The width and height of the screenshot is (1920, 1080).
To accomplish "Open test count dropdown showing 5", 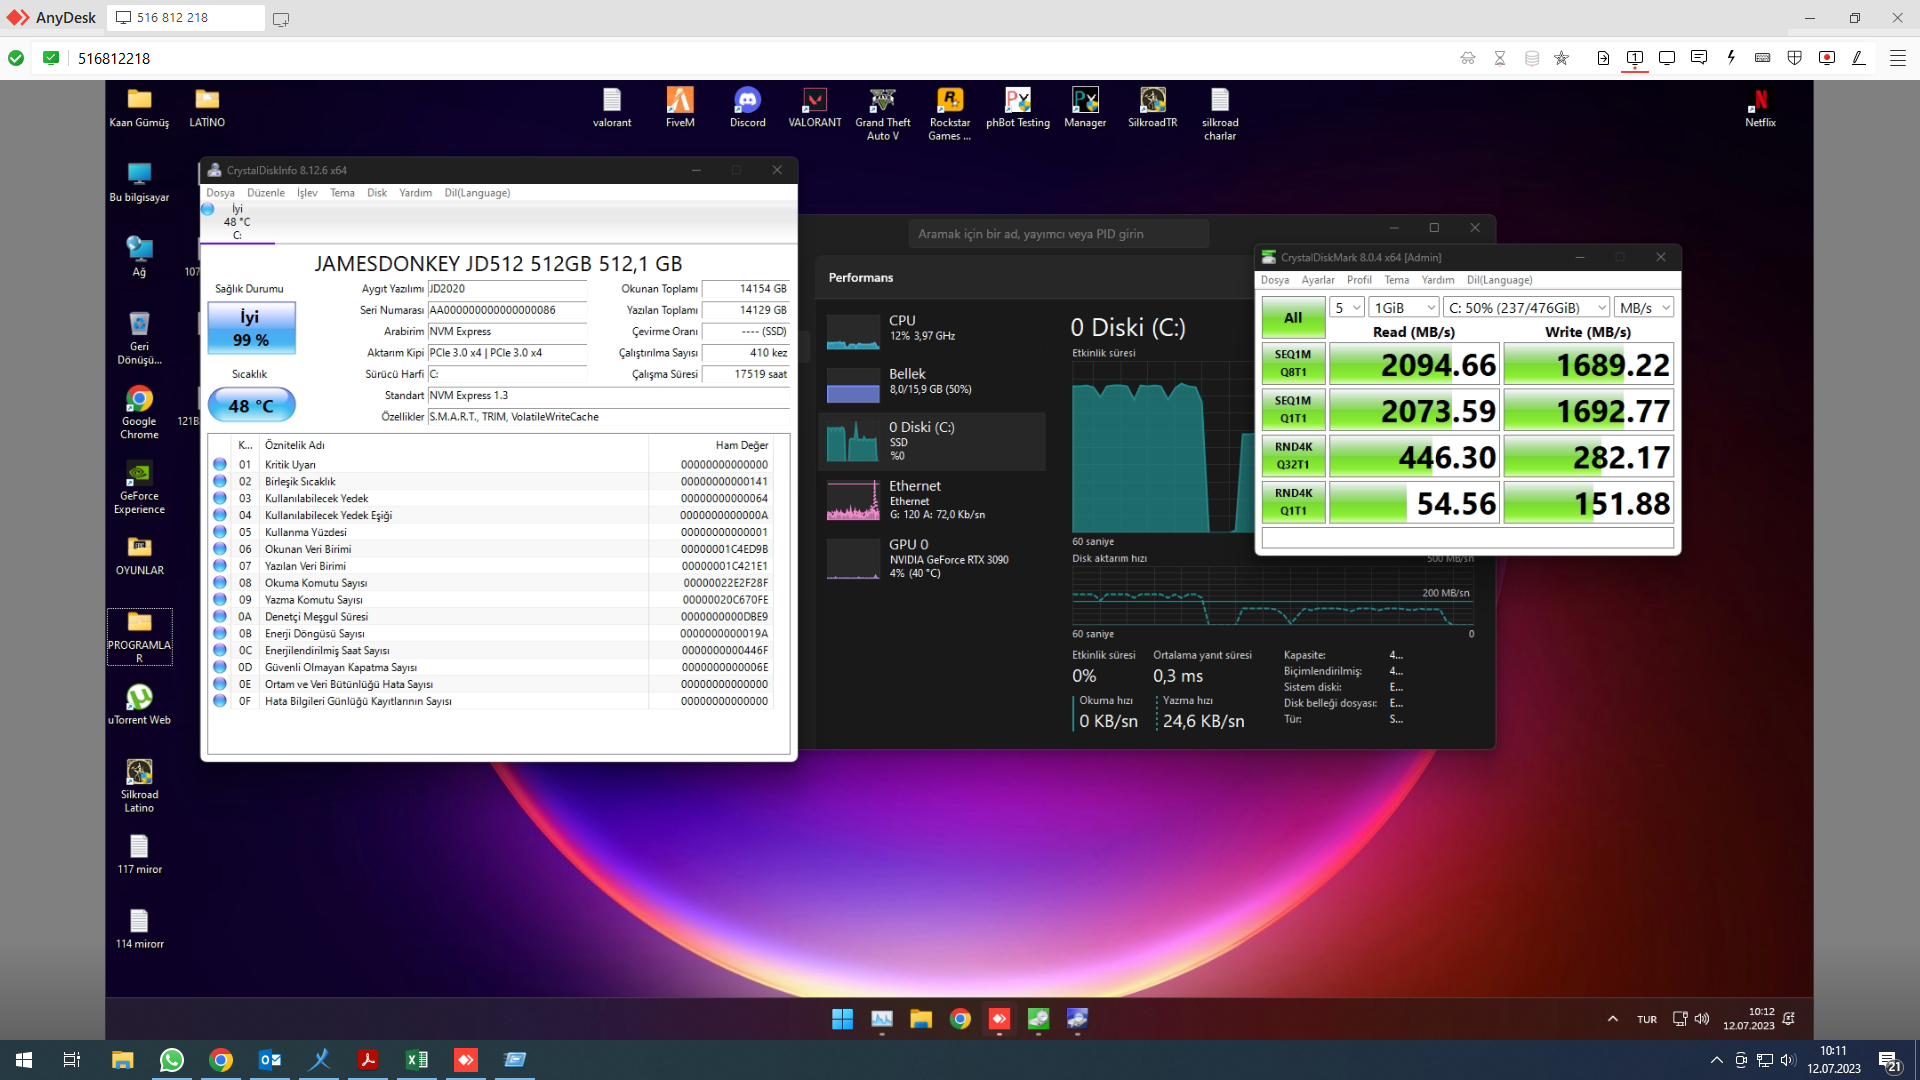I will [1348, 308].
